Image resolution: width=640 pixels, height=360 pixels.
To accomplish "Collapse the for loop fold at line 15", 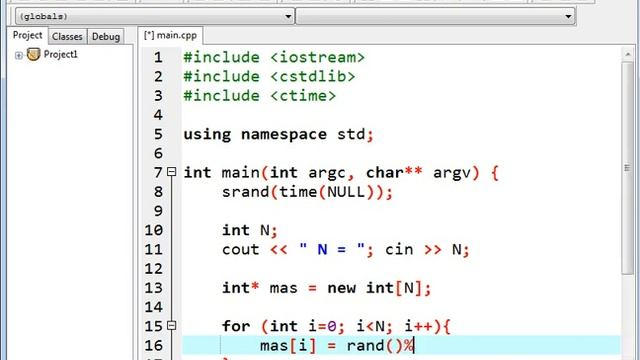I will (172, 325).
